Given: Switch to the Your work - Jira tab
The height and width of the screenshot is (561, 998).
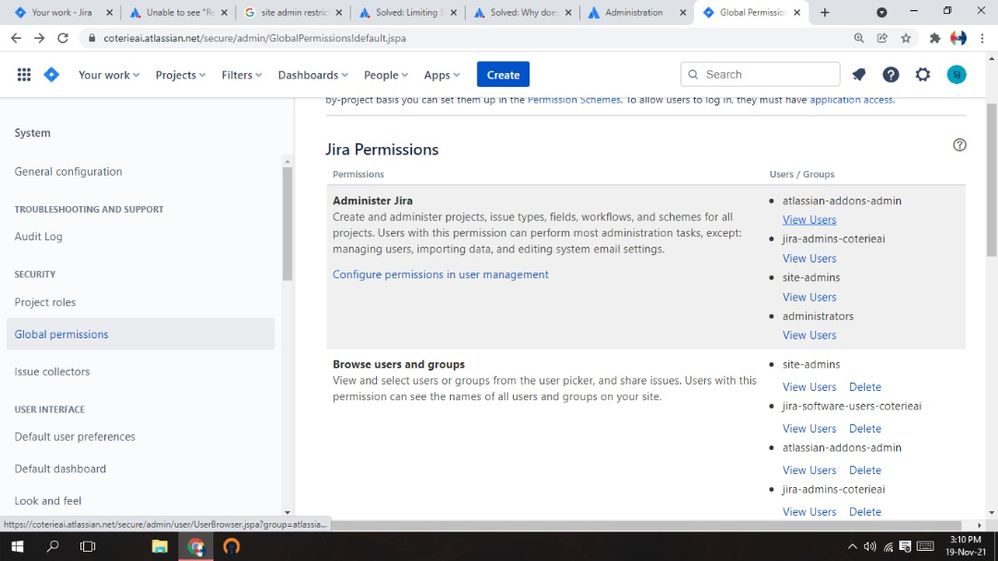Looking at the screenshot, I should click(x=62, y=12).
